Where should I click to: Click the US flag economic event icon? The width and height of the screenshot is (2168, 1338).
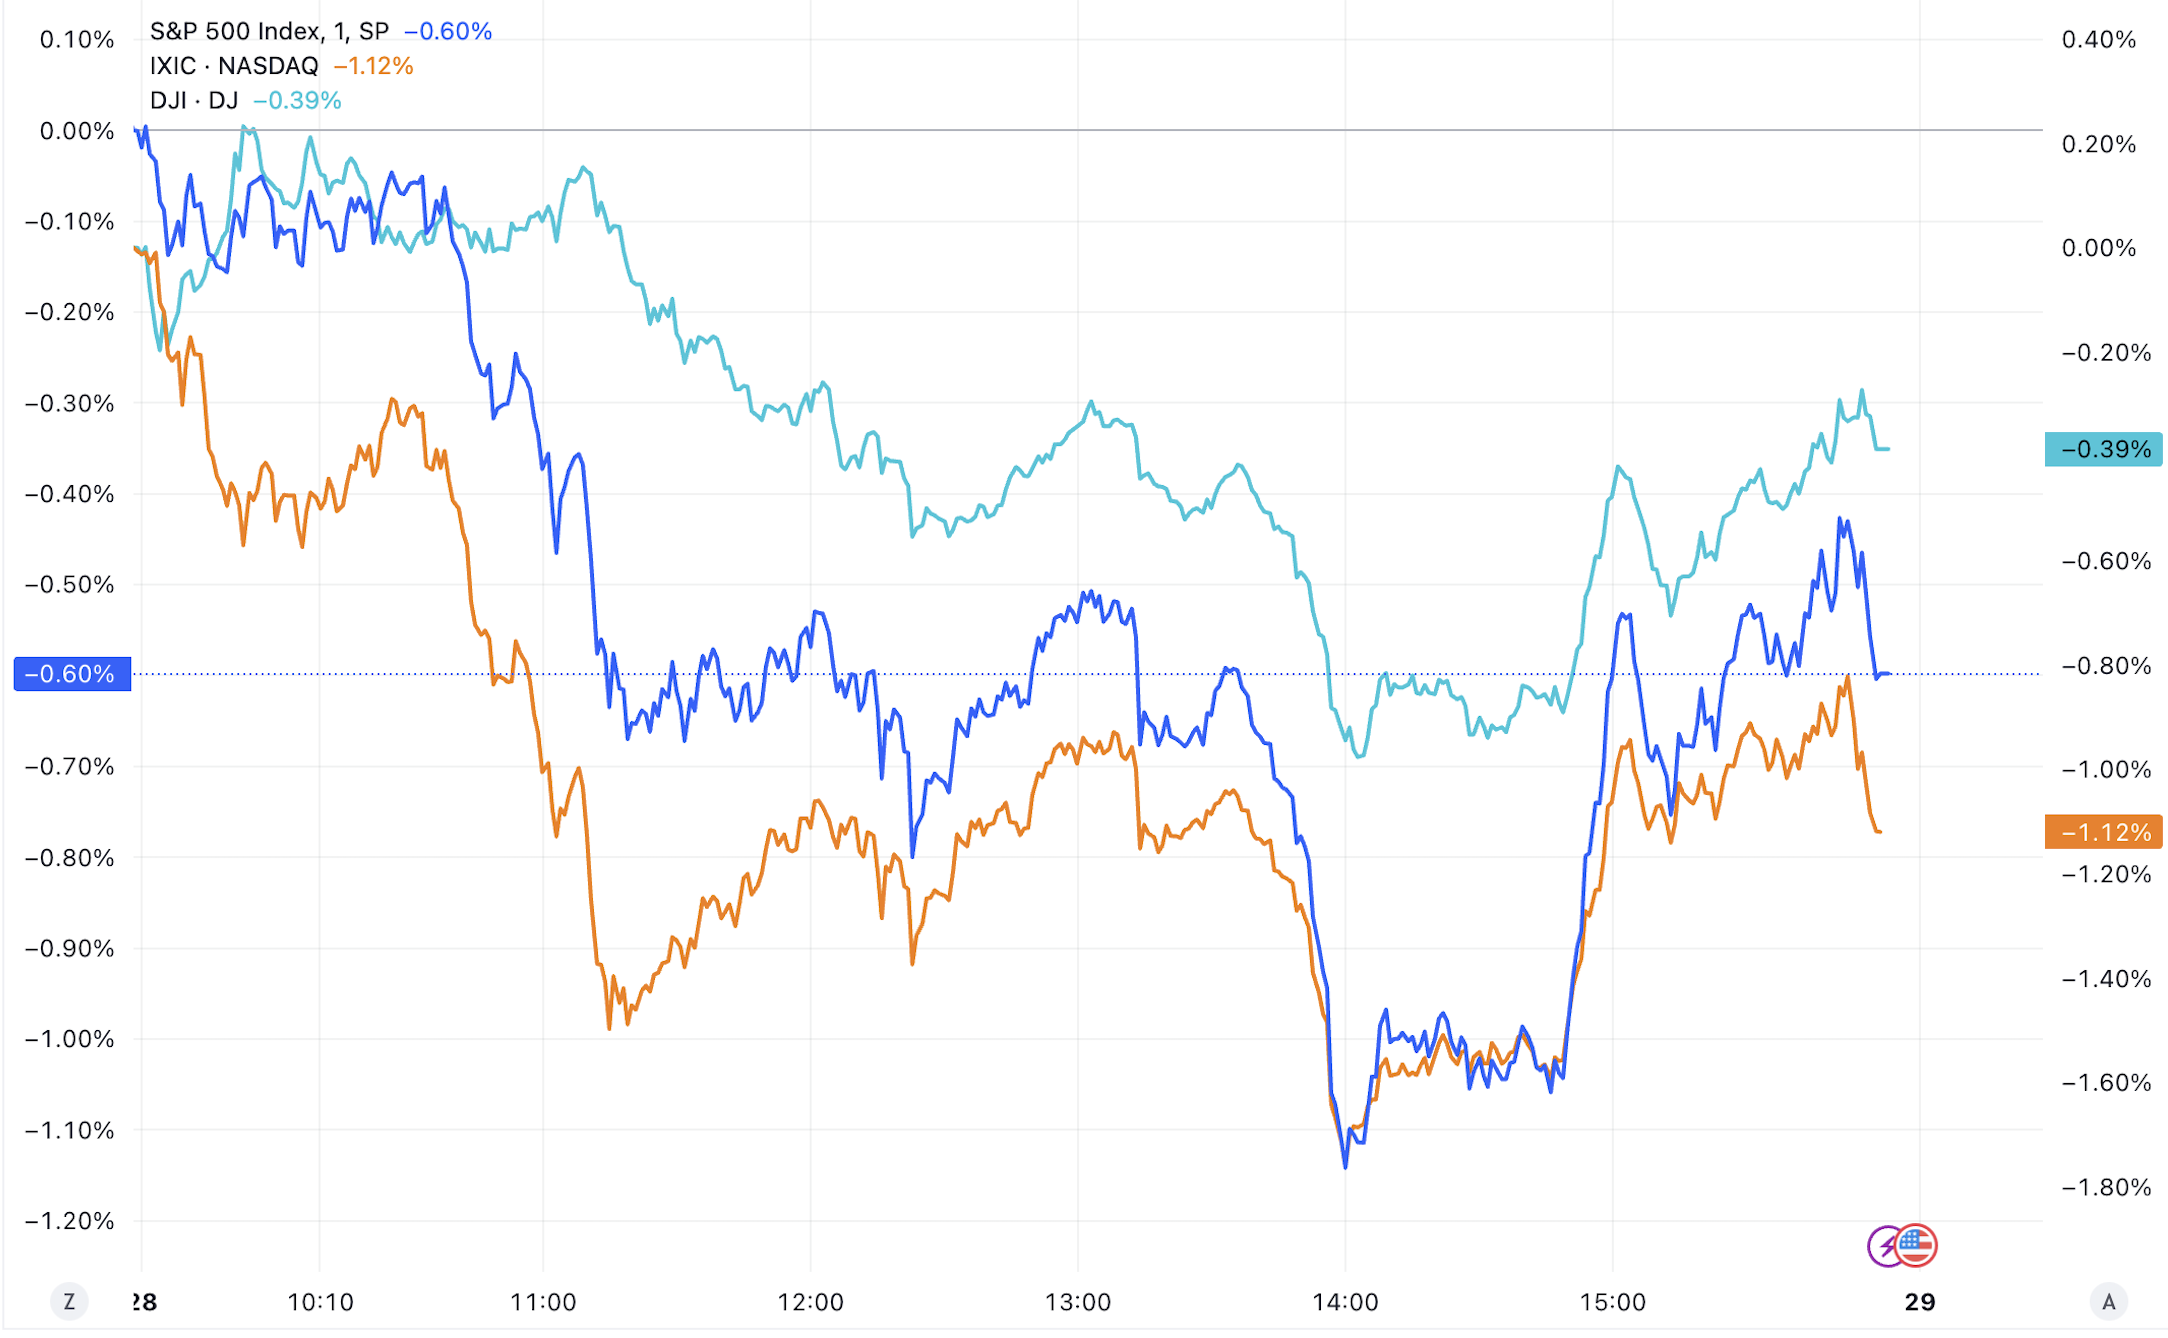(1917, 1245)
